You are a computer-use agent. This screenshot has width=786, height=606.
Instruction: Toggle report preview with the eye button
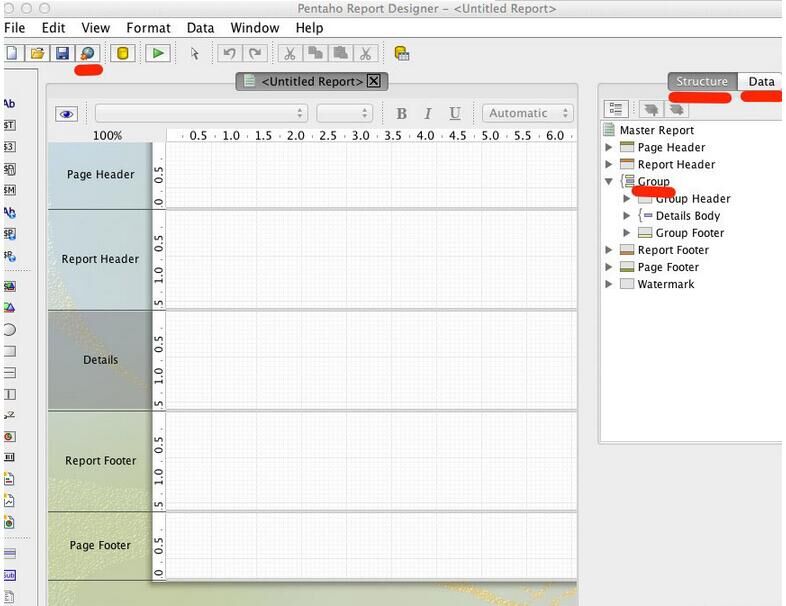66,114
